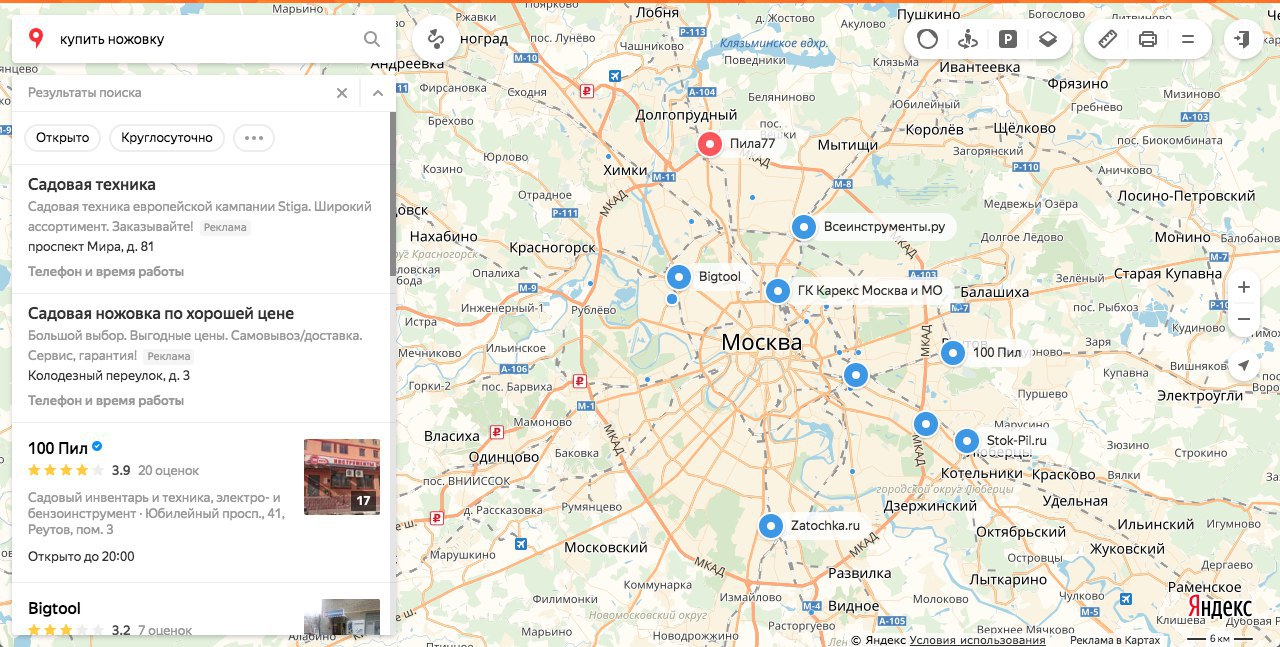Click the sign-in icon
The width and height of the screenshot is (1280, 647).
click(x=1243, y=39)
